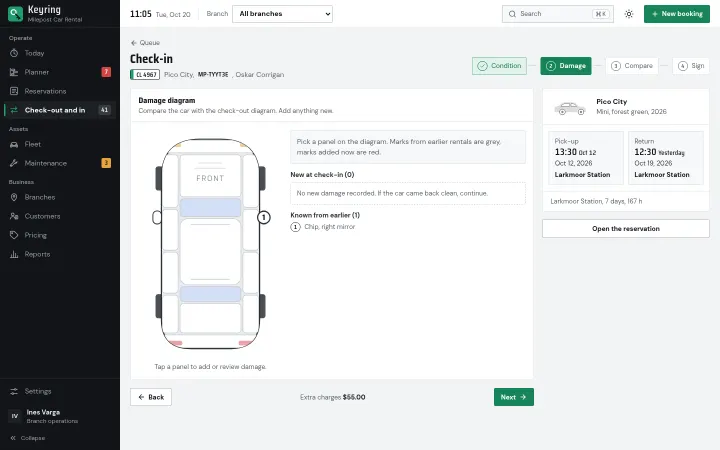Select the FRONT hood panel on diagram

tap(210, 176)
